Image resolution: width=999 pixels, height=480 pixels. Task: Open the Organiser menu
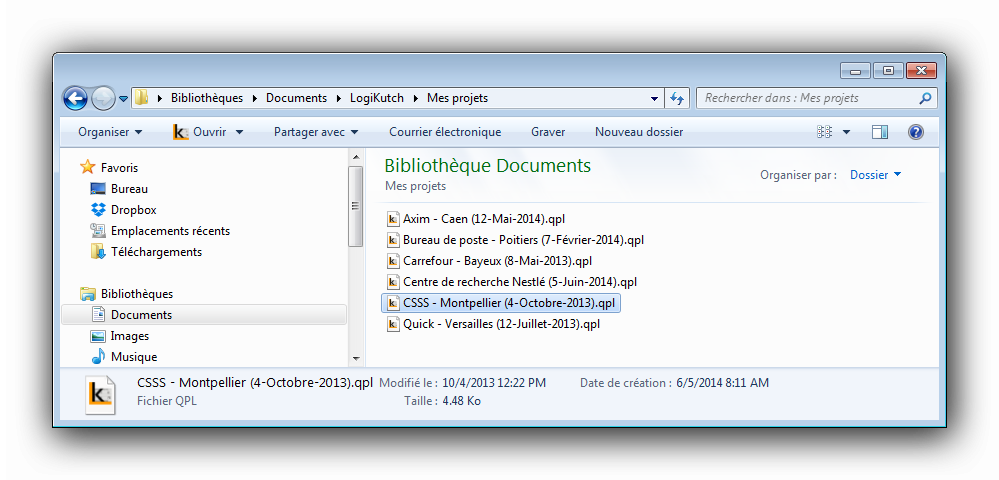[x=110, y=132]
